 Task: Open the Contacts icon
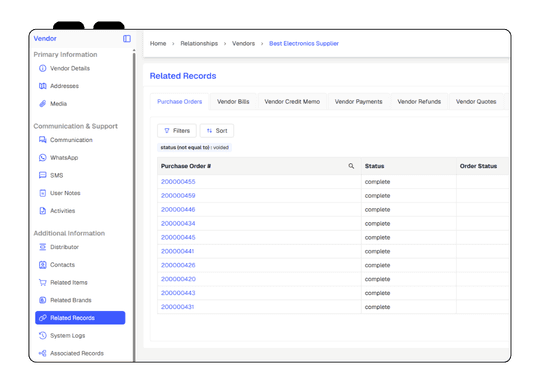(x=42, y=264)
